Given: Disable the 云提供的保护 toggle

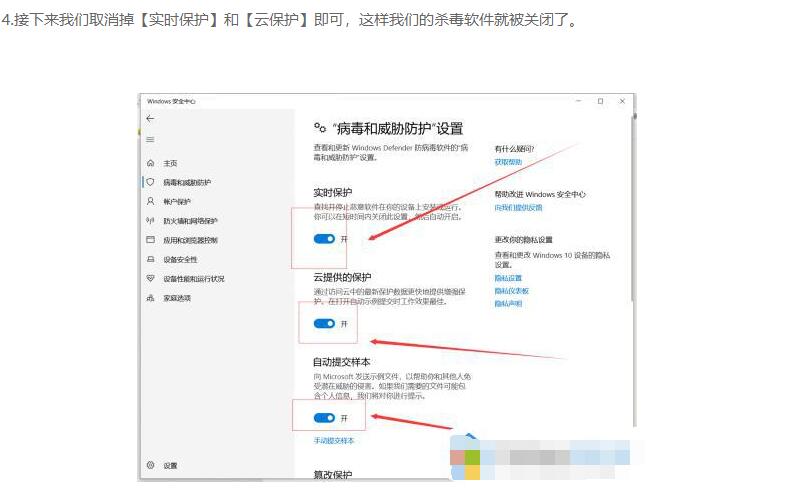Looking at the screenshot, I should coord(323,324).
